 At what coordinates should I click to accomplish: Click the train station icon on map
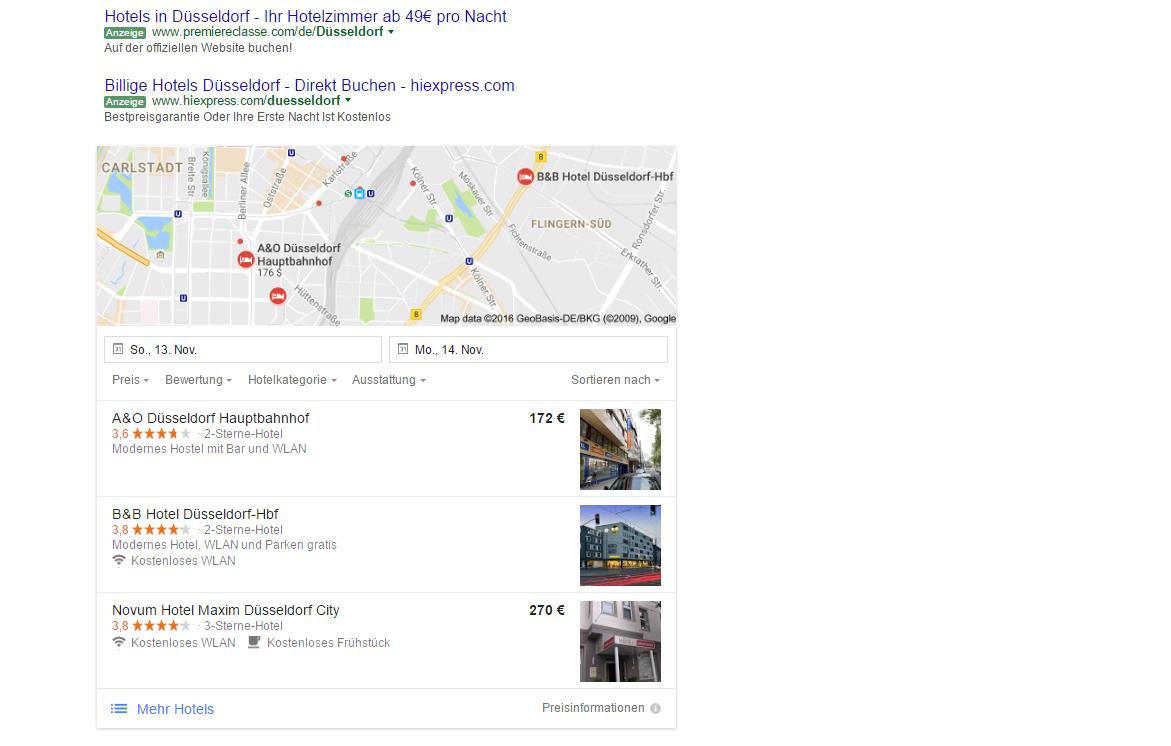click(x=359, y=193)
